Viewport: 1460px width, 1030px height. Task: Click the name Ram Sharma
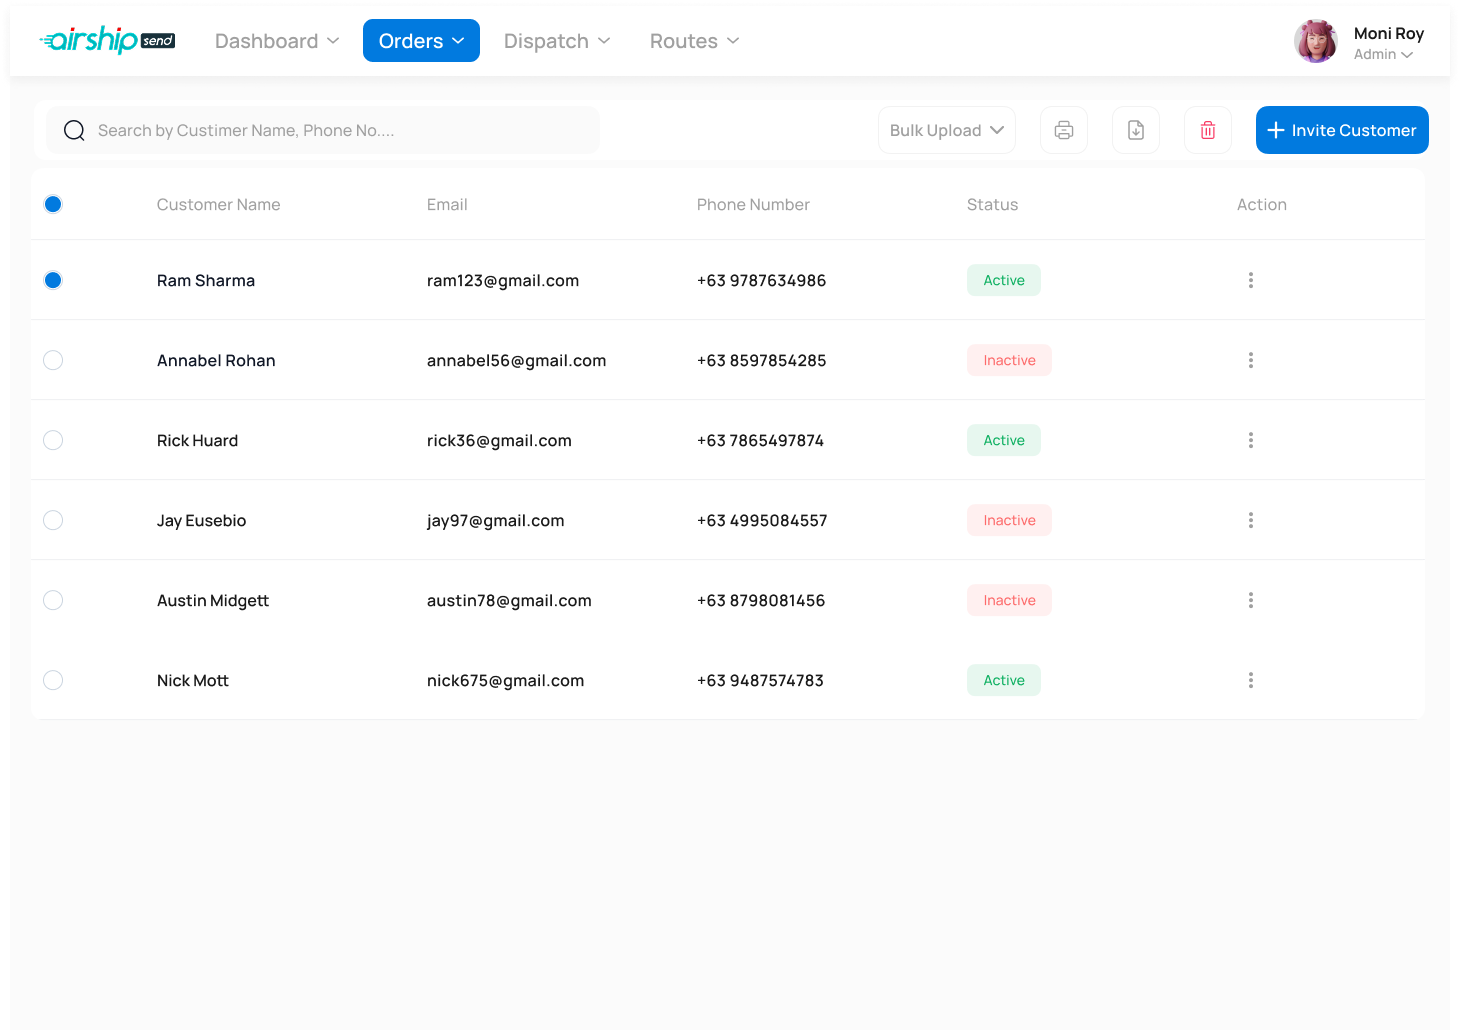(206, 280)
